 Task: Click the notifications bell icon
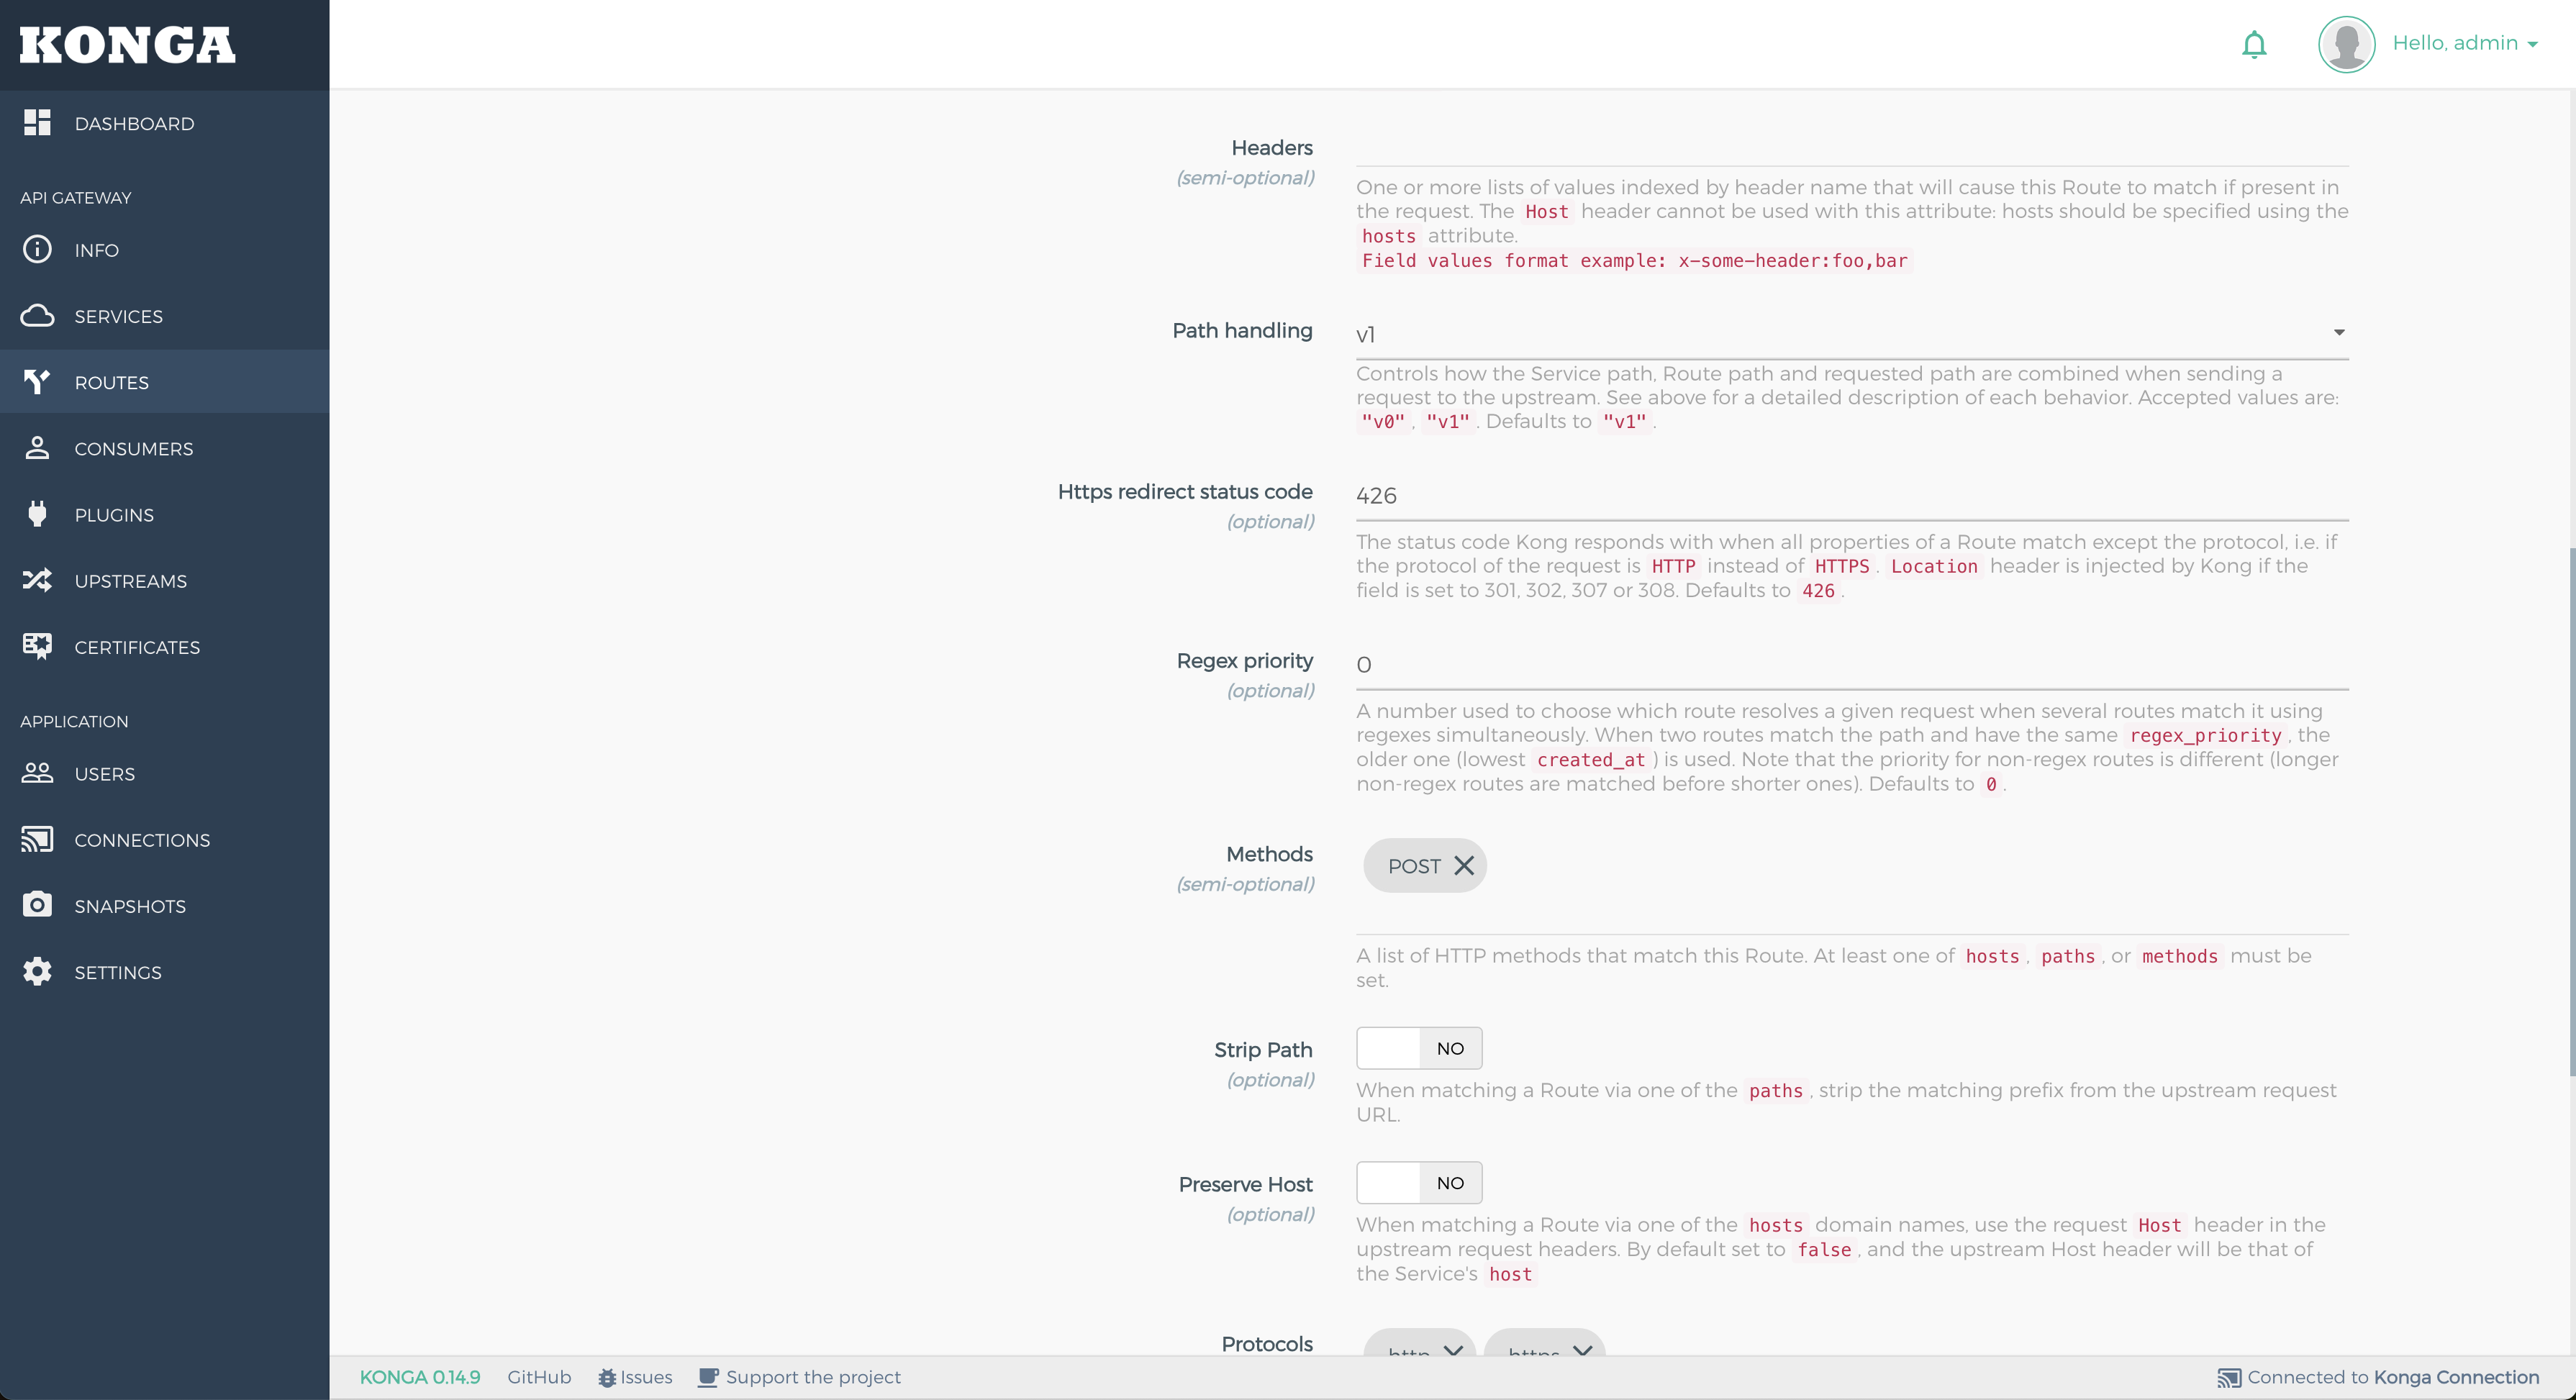2253,44
